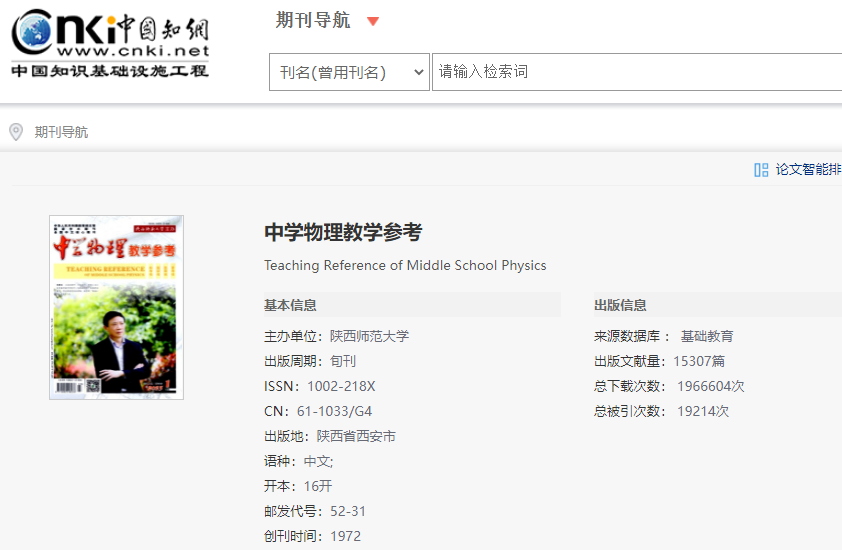Click the 中国知识基础设施工程 logo caption
Screen dimensions: 842x550
(x=110, y=70)
